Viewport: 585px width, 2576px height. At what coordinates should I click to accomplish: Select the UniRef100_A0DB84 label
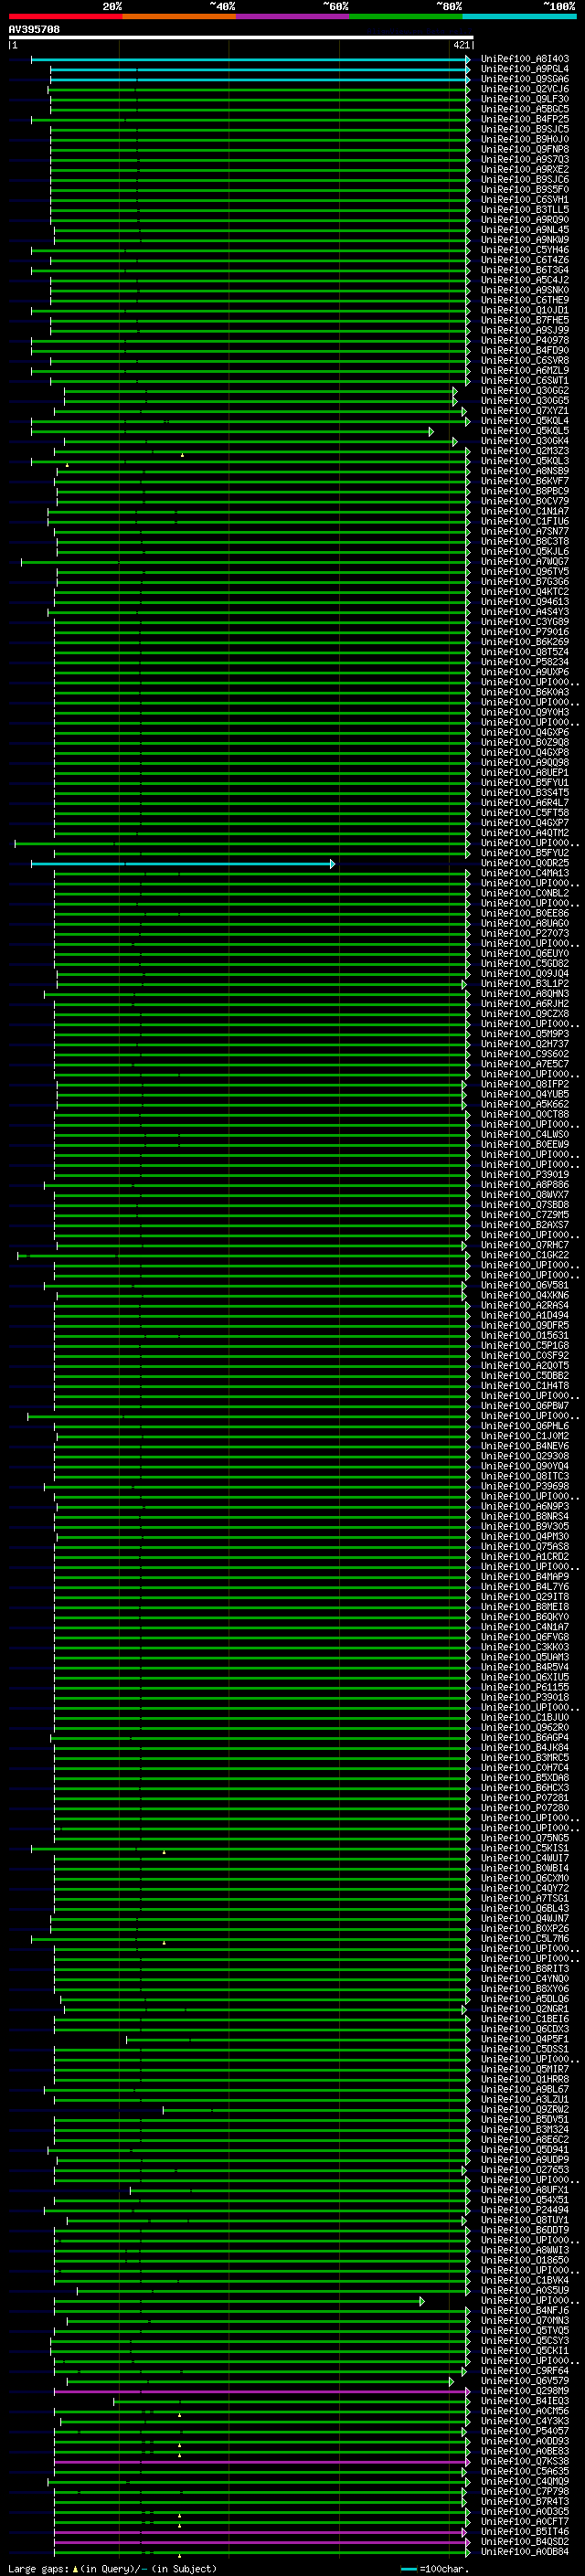(x=525, y=2552)
